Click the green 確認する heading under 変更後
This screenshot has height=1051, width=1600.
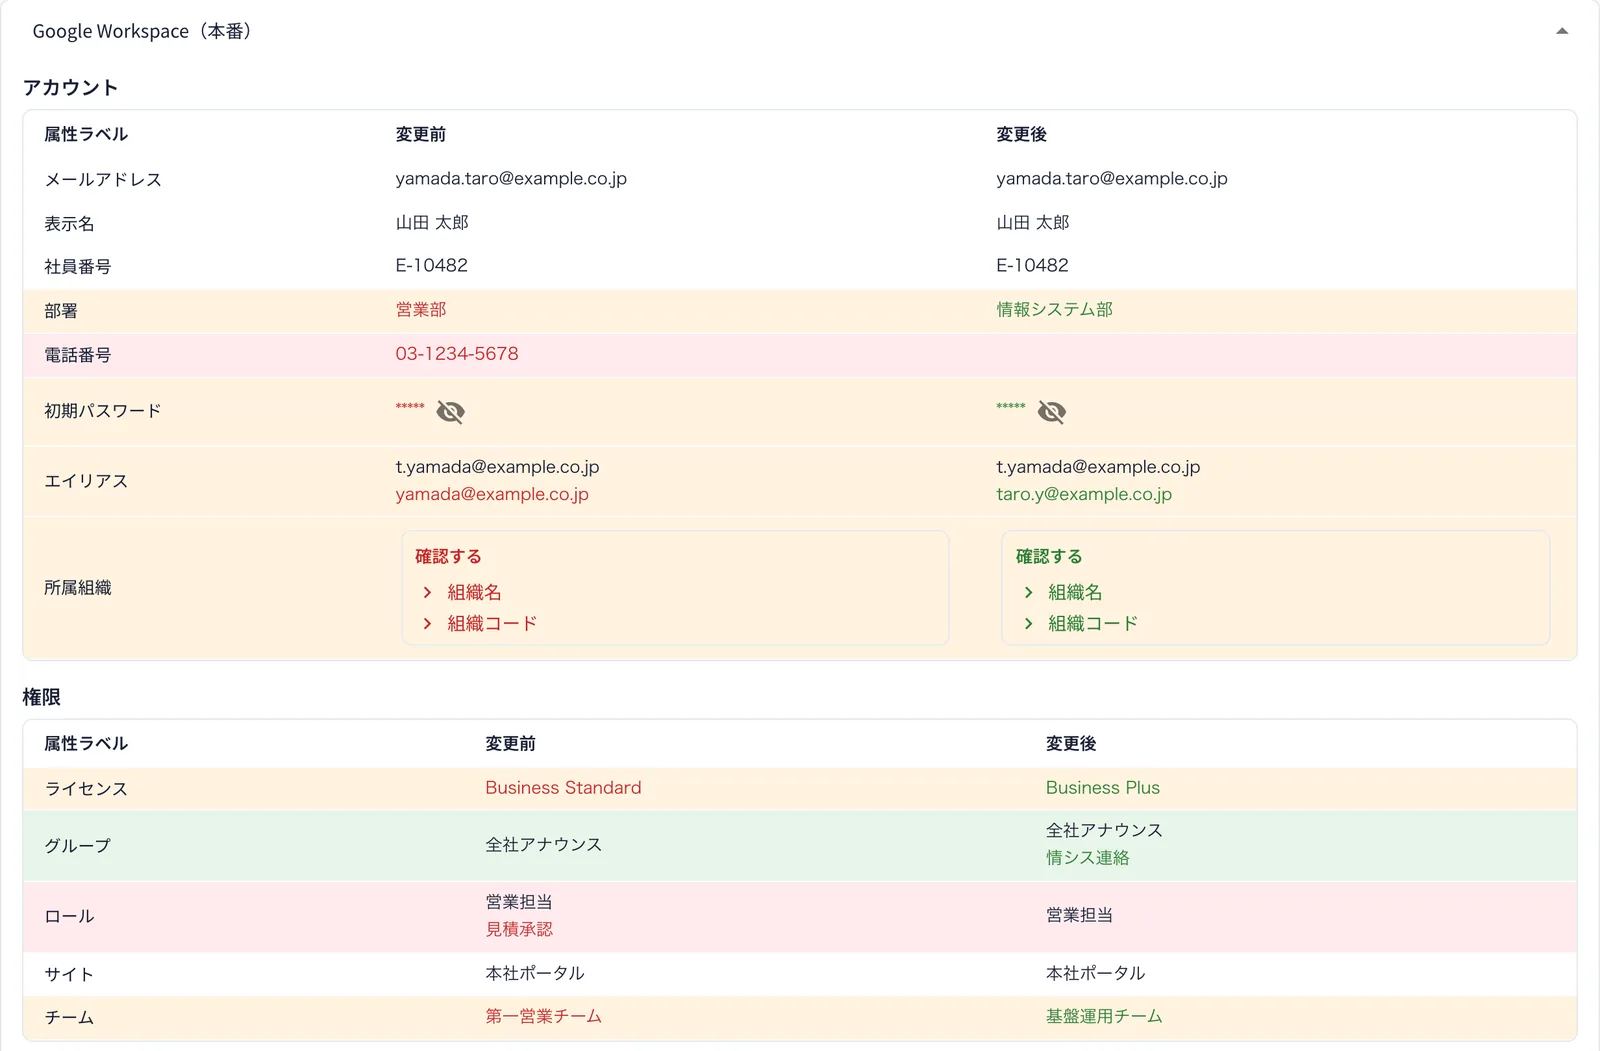(1049, 556)
